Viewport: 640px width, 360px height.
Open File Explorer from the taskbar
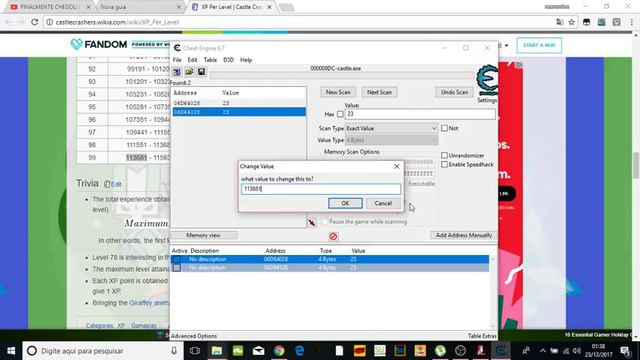click(x=217, y=351)
